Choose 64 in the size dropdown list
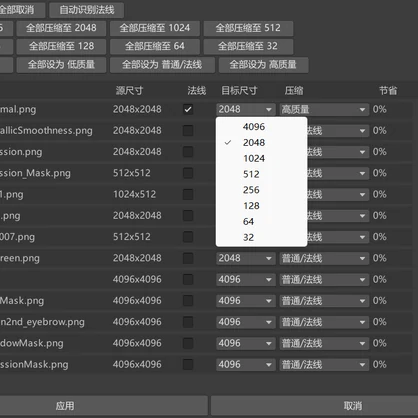The width and height of the screenshot is (418, 418). coord(261,221)
